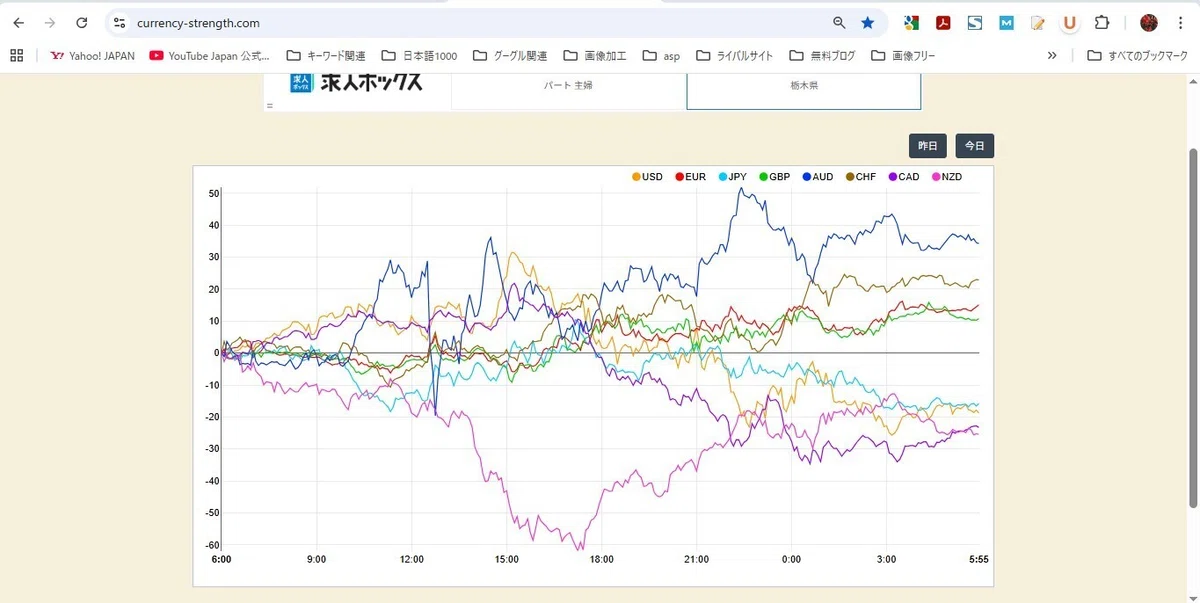Open the すべてのブックマーク folder

click(1137, 55)
